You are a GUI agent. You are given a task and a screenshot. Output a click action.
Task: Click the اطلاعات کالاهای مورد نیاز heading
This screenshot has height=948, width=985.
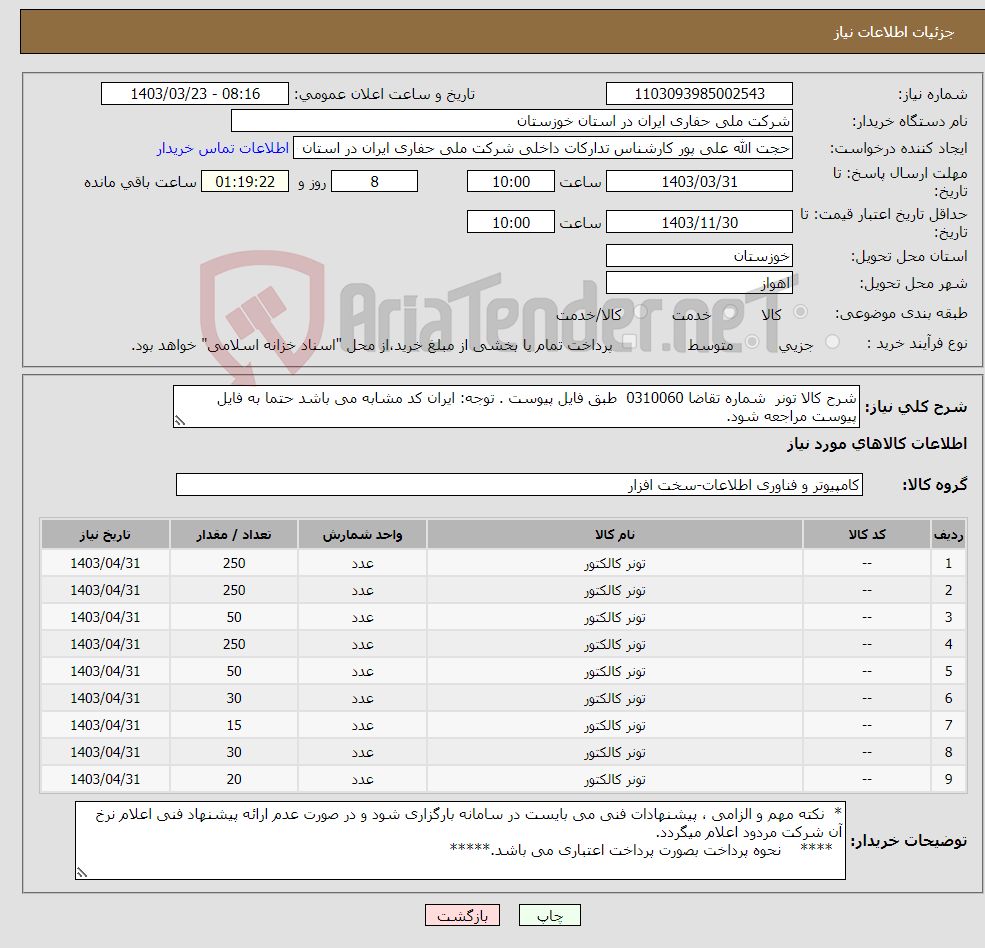point(876,444)
